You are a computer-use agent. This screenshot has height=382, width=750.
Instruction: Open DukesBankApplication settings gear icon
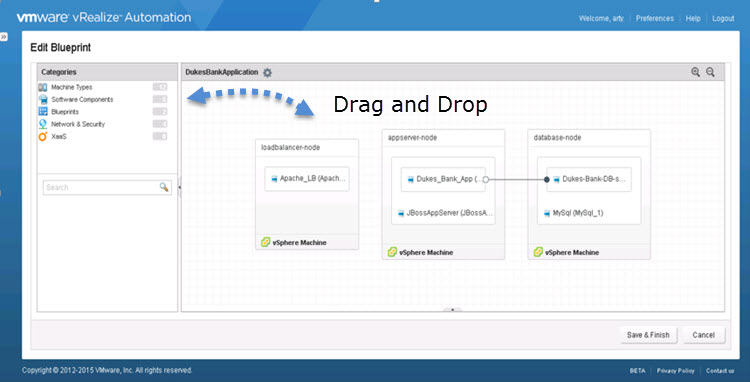[x=267, y=73]
